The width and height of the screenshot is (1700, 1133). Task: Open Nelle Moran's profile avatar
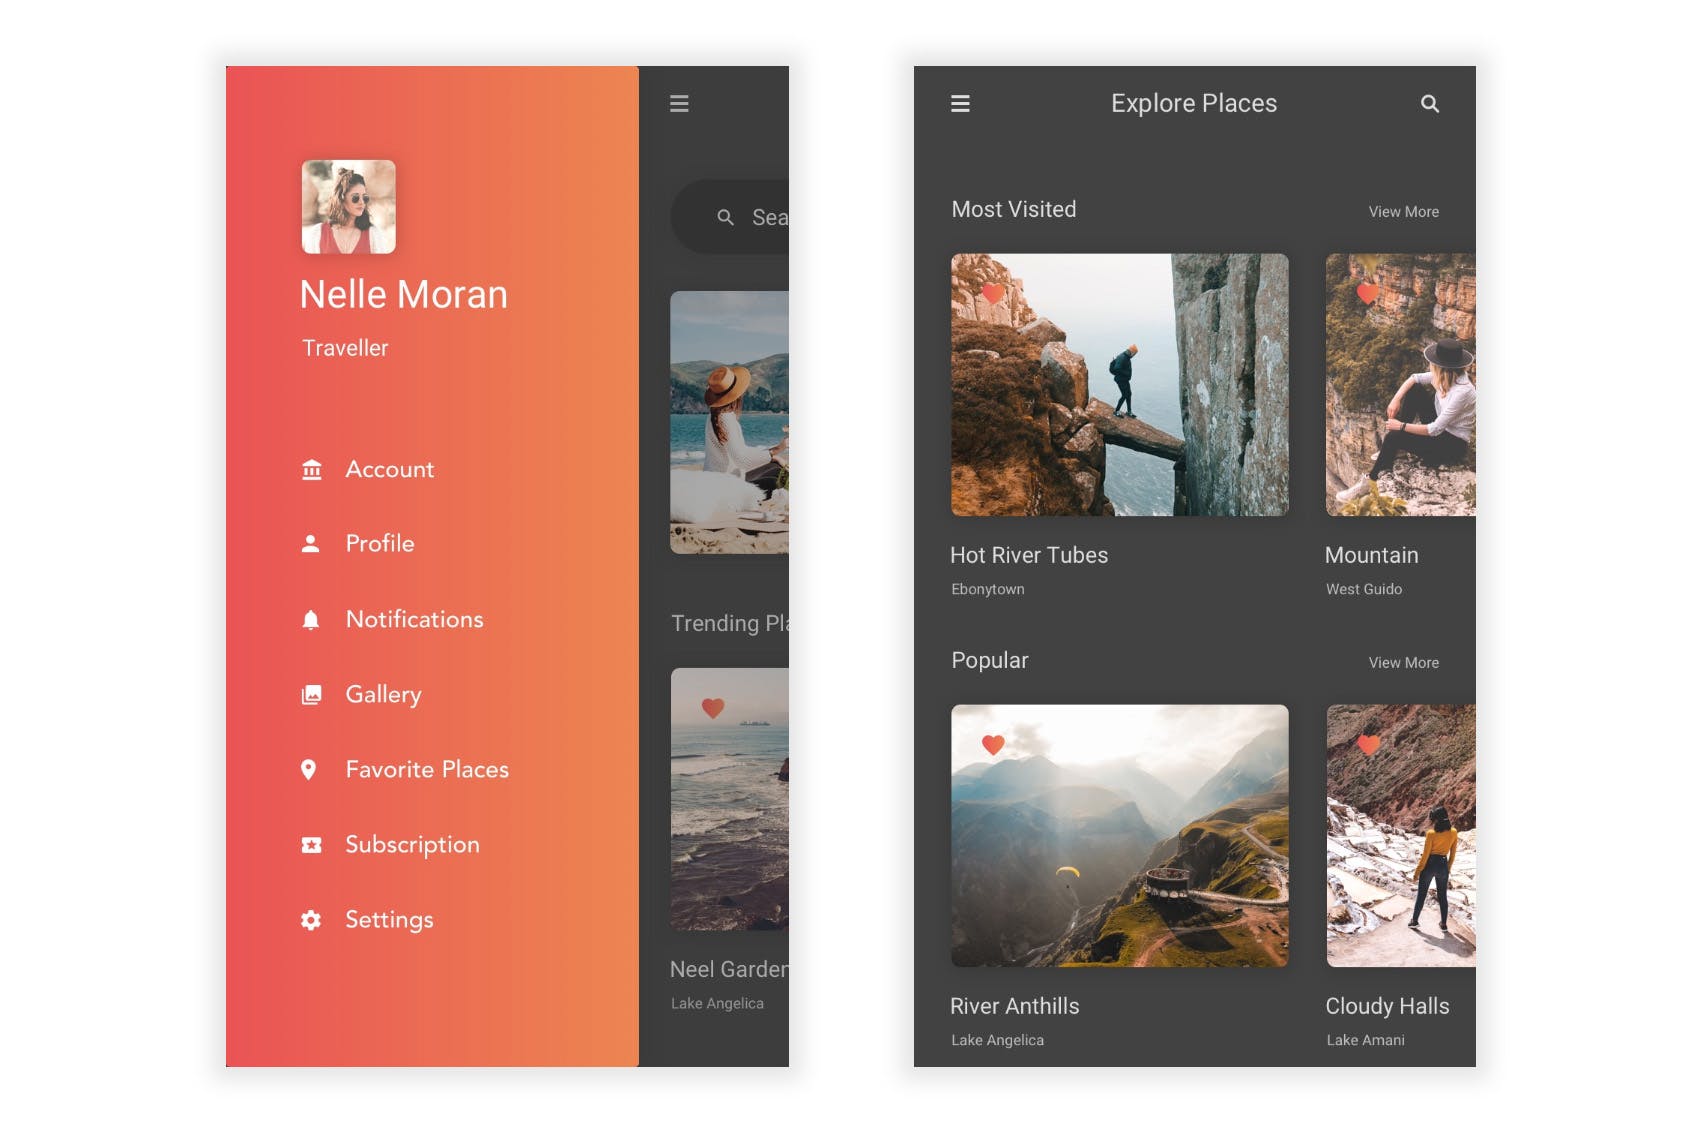click(x=349, y=207)
